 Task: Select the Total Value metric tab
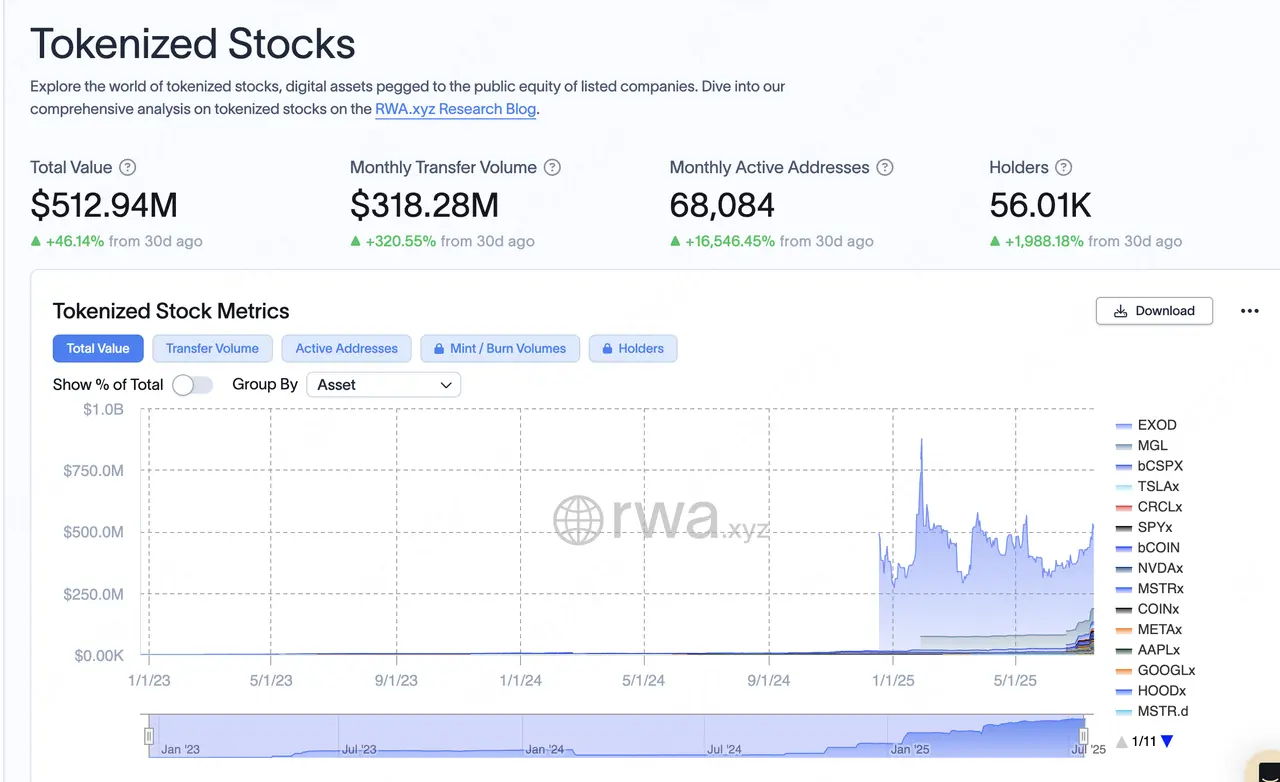click(x=98, y=348)
